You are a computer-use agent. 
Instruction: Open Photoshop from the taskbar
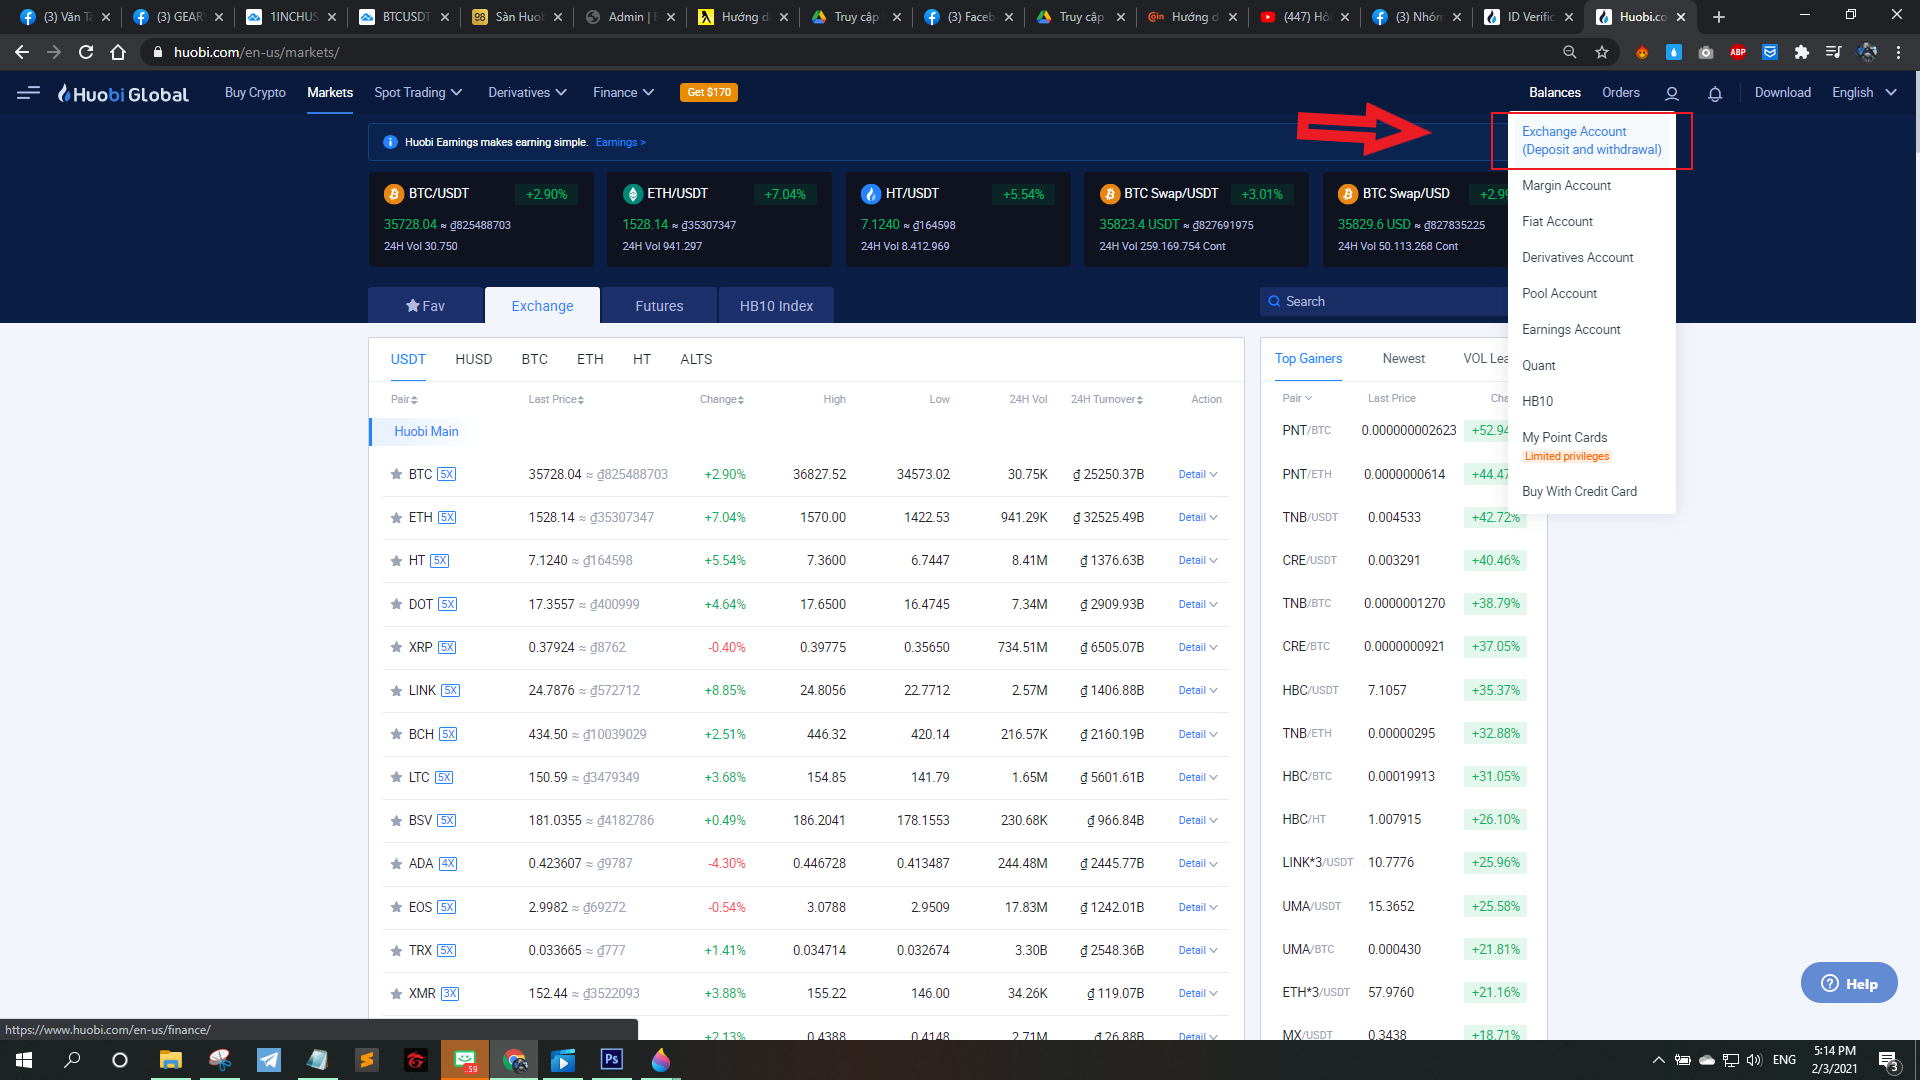click(x=611, y=1060)
